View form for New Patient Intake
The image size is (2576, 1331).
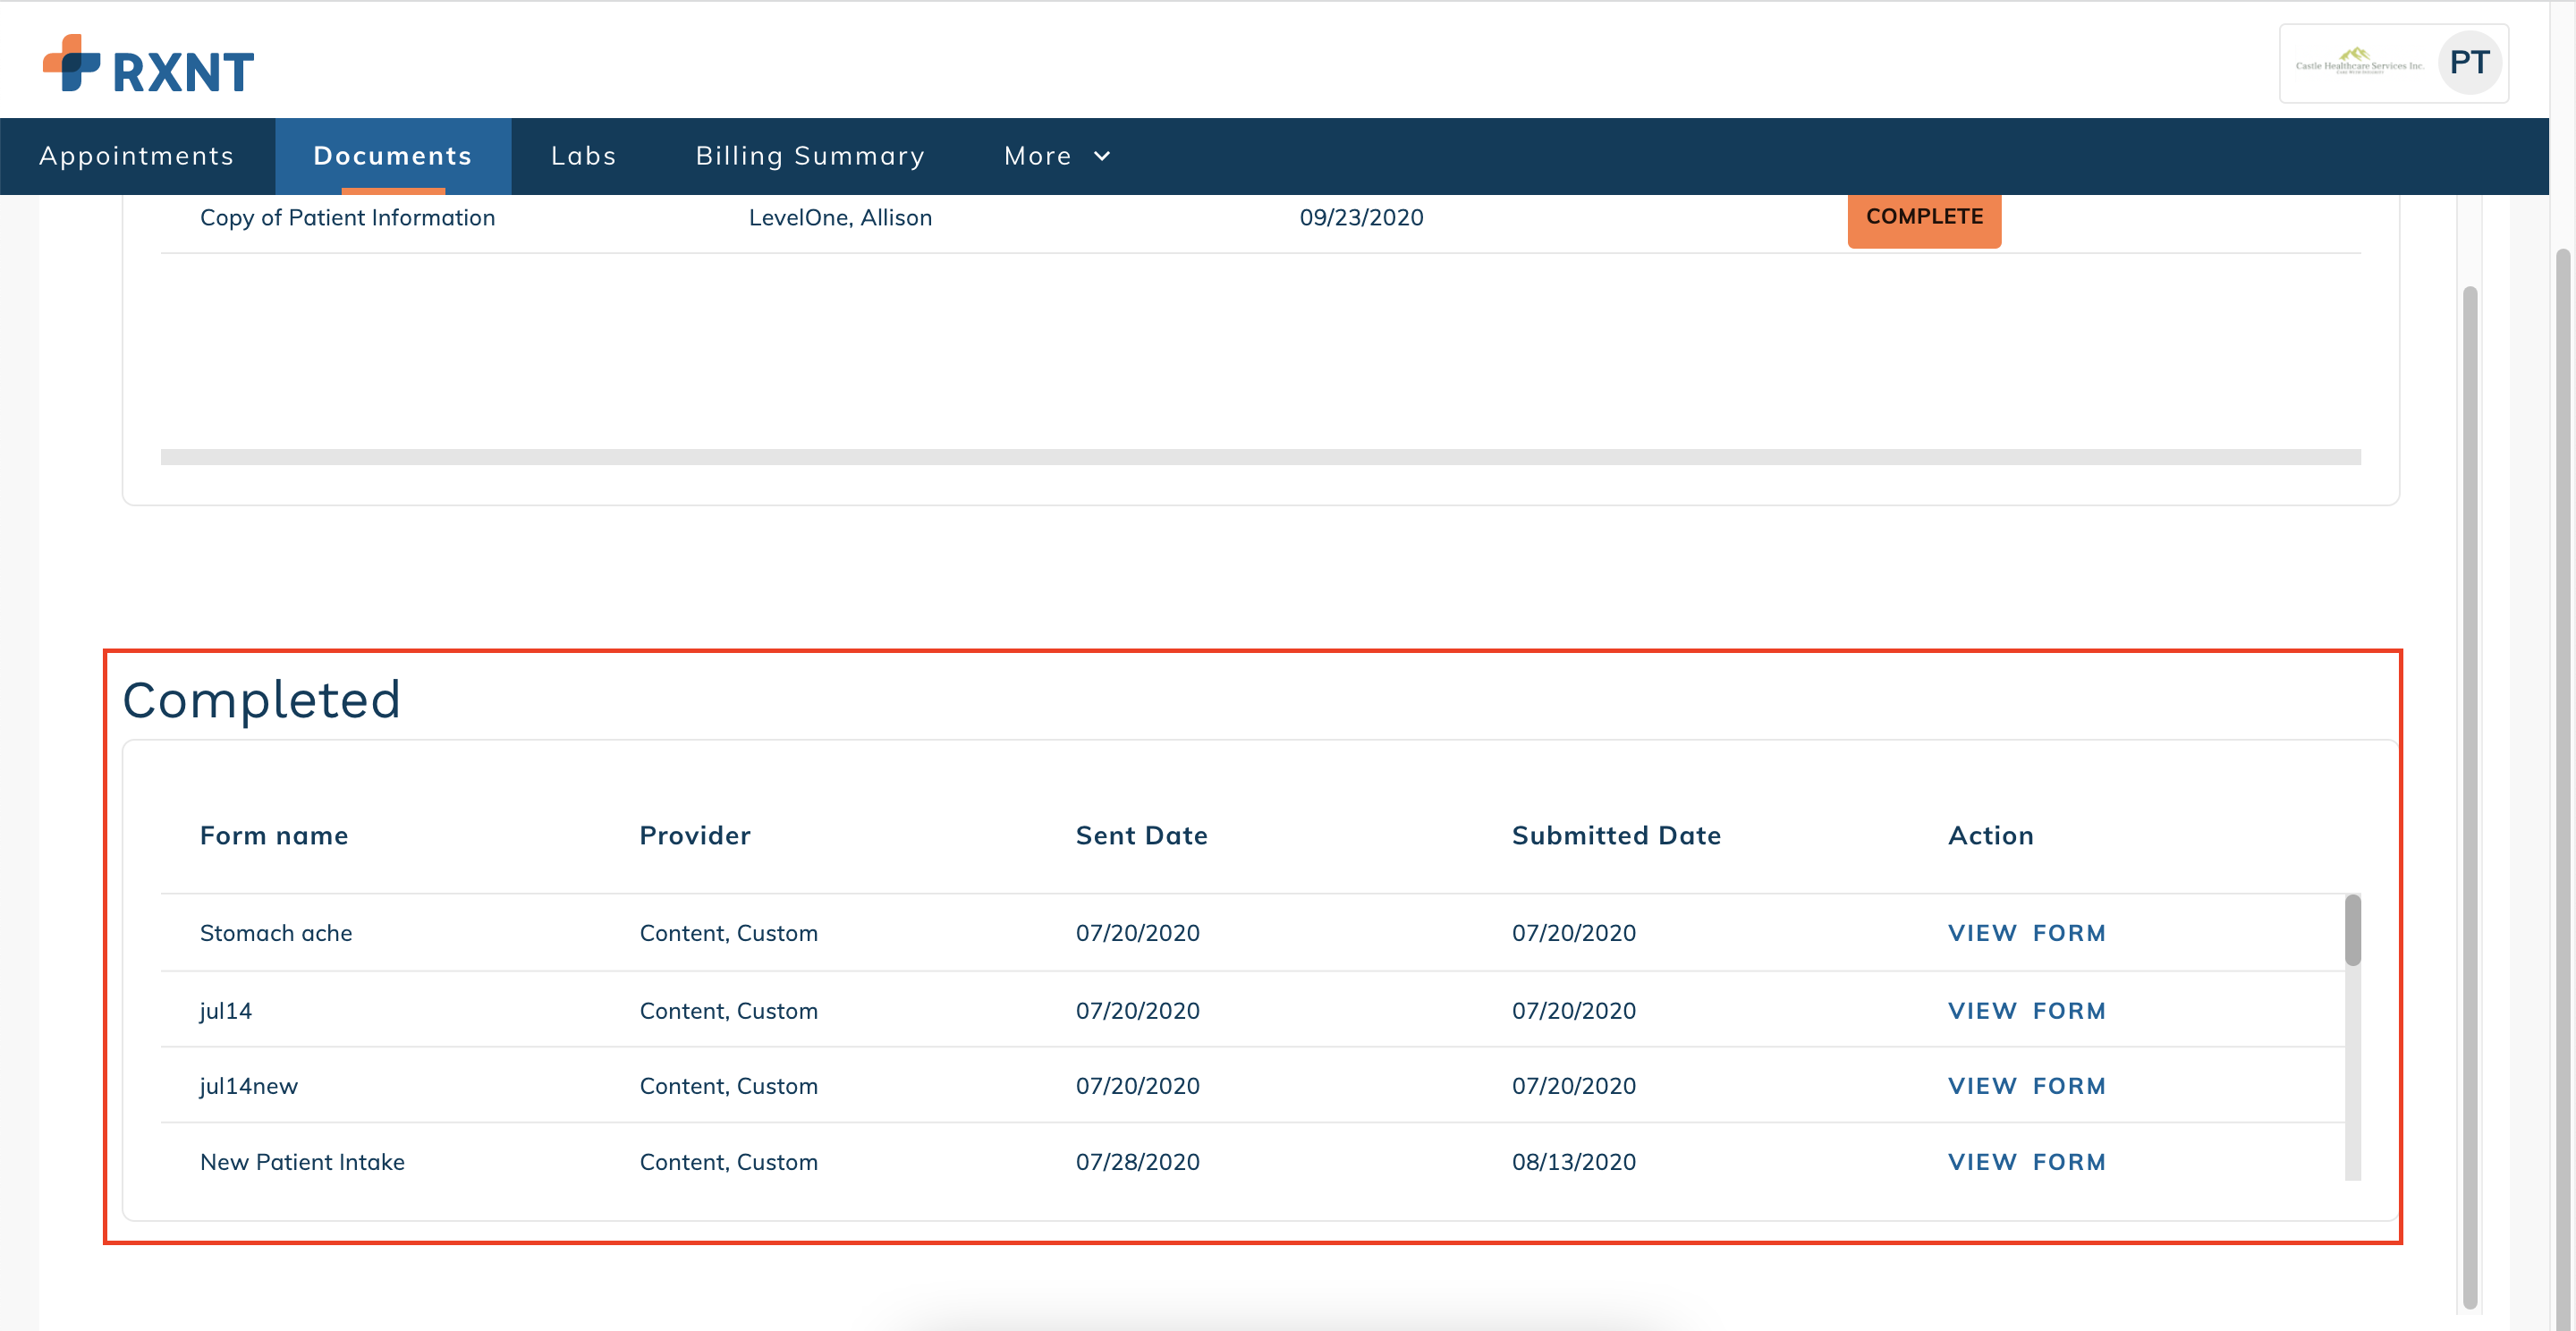point(2027,1162)
